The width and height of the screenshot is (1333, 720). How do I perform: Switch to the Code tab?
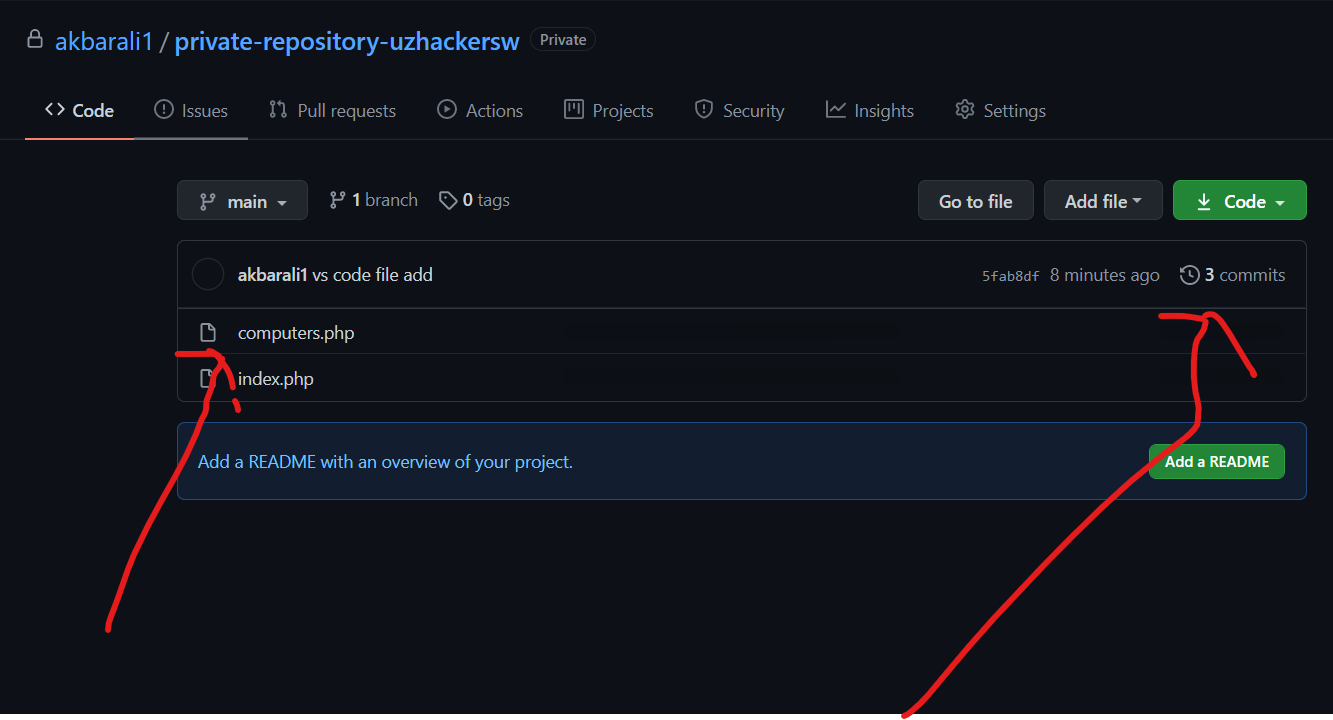(80, 111)
